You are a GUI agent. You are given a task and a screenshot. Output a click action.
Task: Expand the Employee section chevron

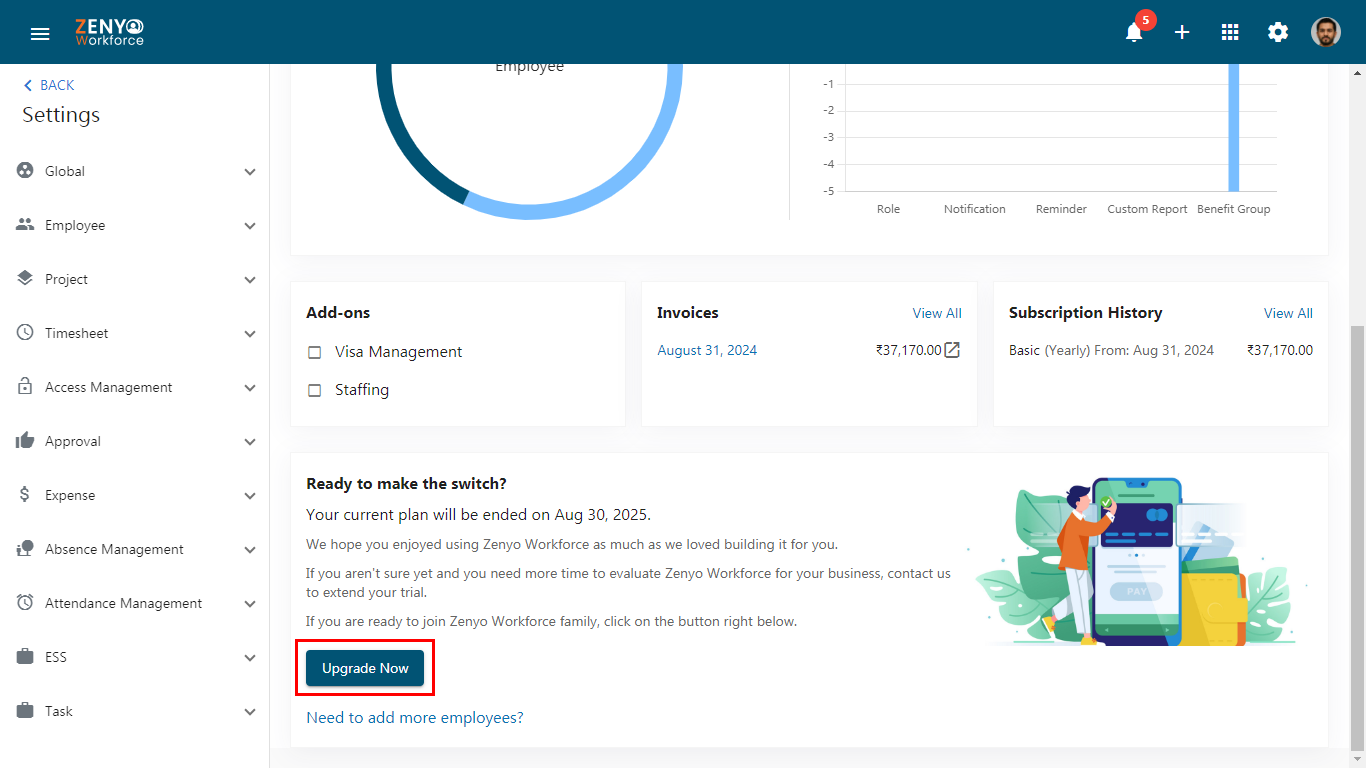[250, 226]
